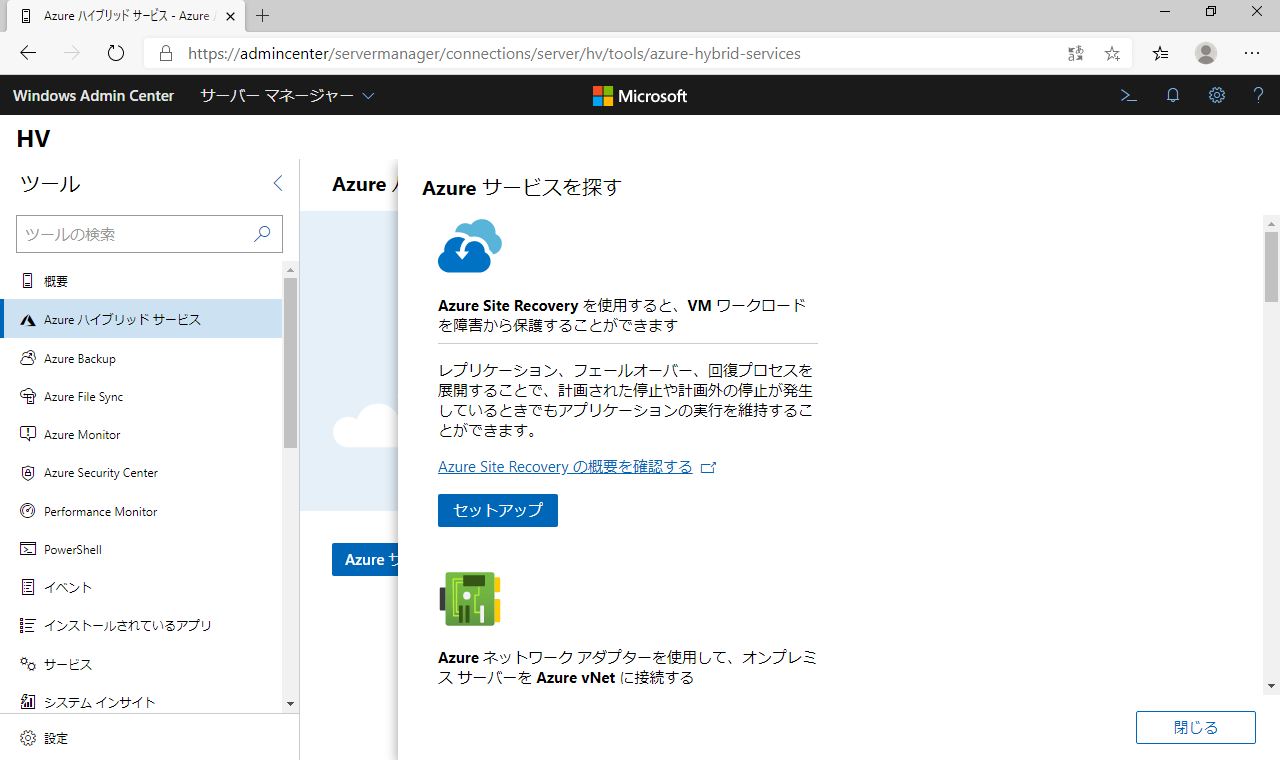1280x760 pixels.
Task: Click the セットアップ button
Action: [498, 510]
